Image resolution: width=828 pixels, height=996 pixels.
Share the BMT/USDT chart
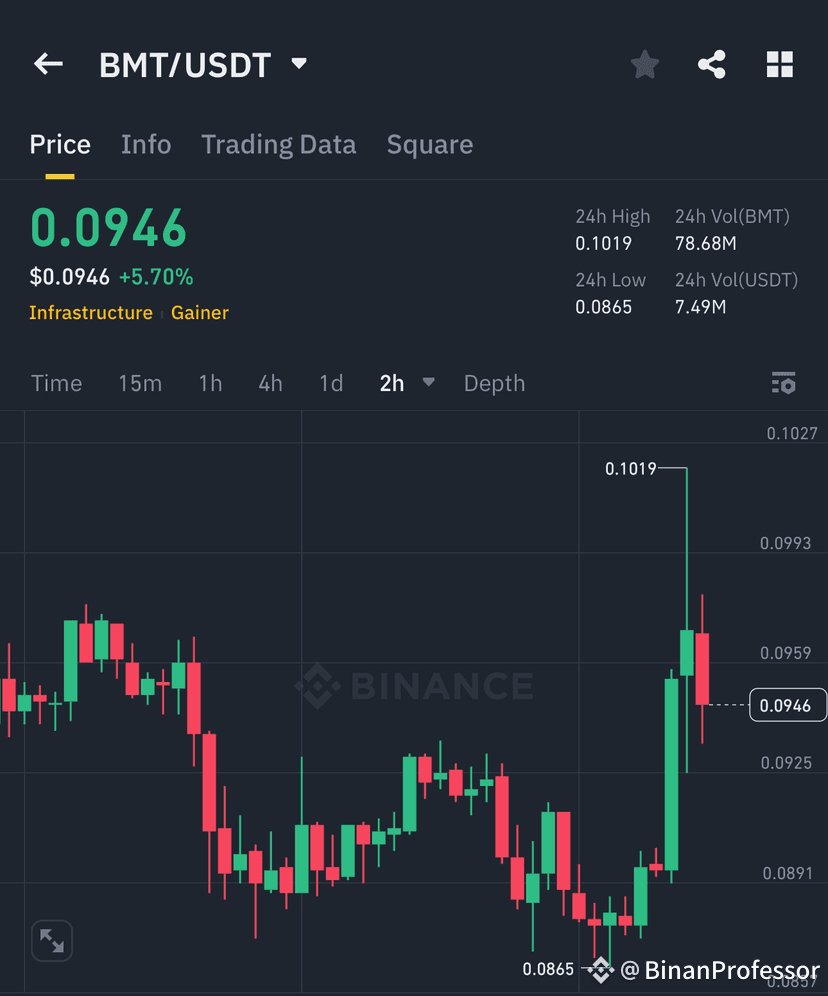click(712, 63)
